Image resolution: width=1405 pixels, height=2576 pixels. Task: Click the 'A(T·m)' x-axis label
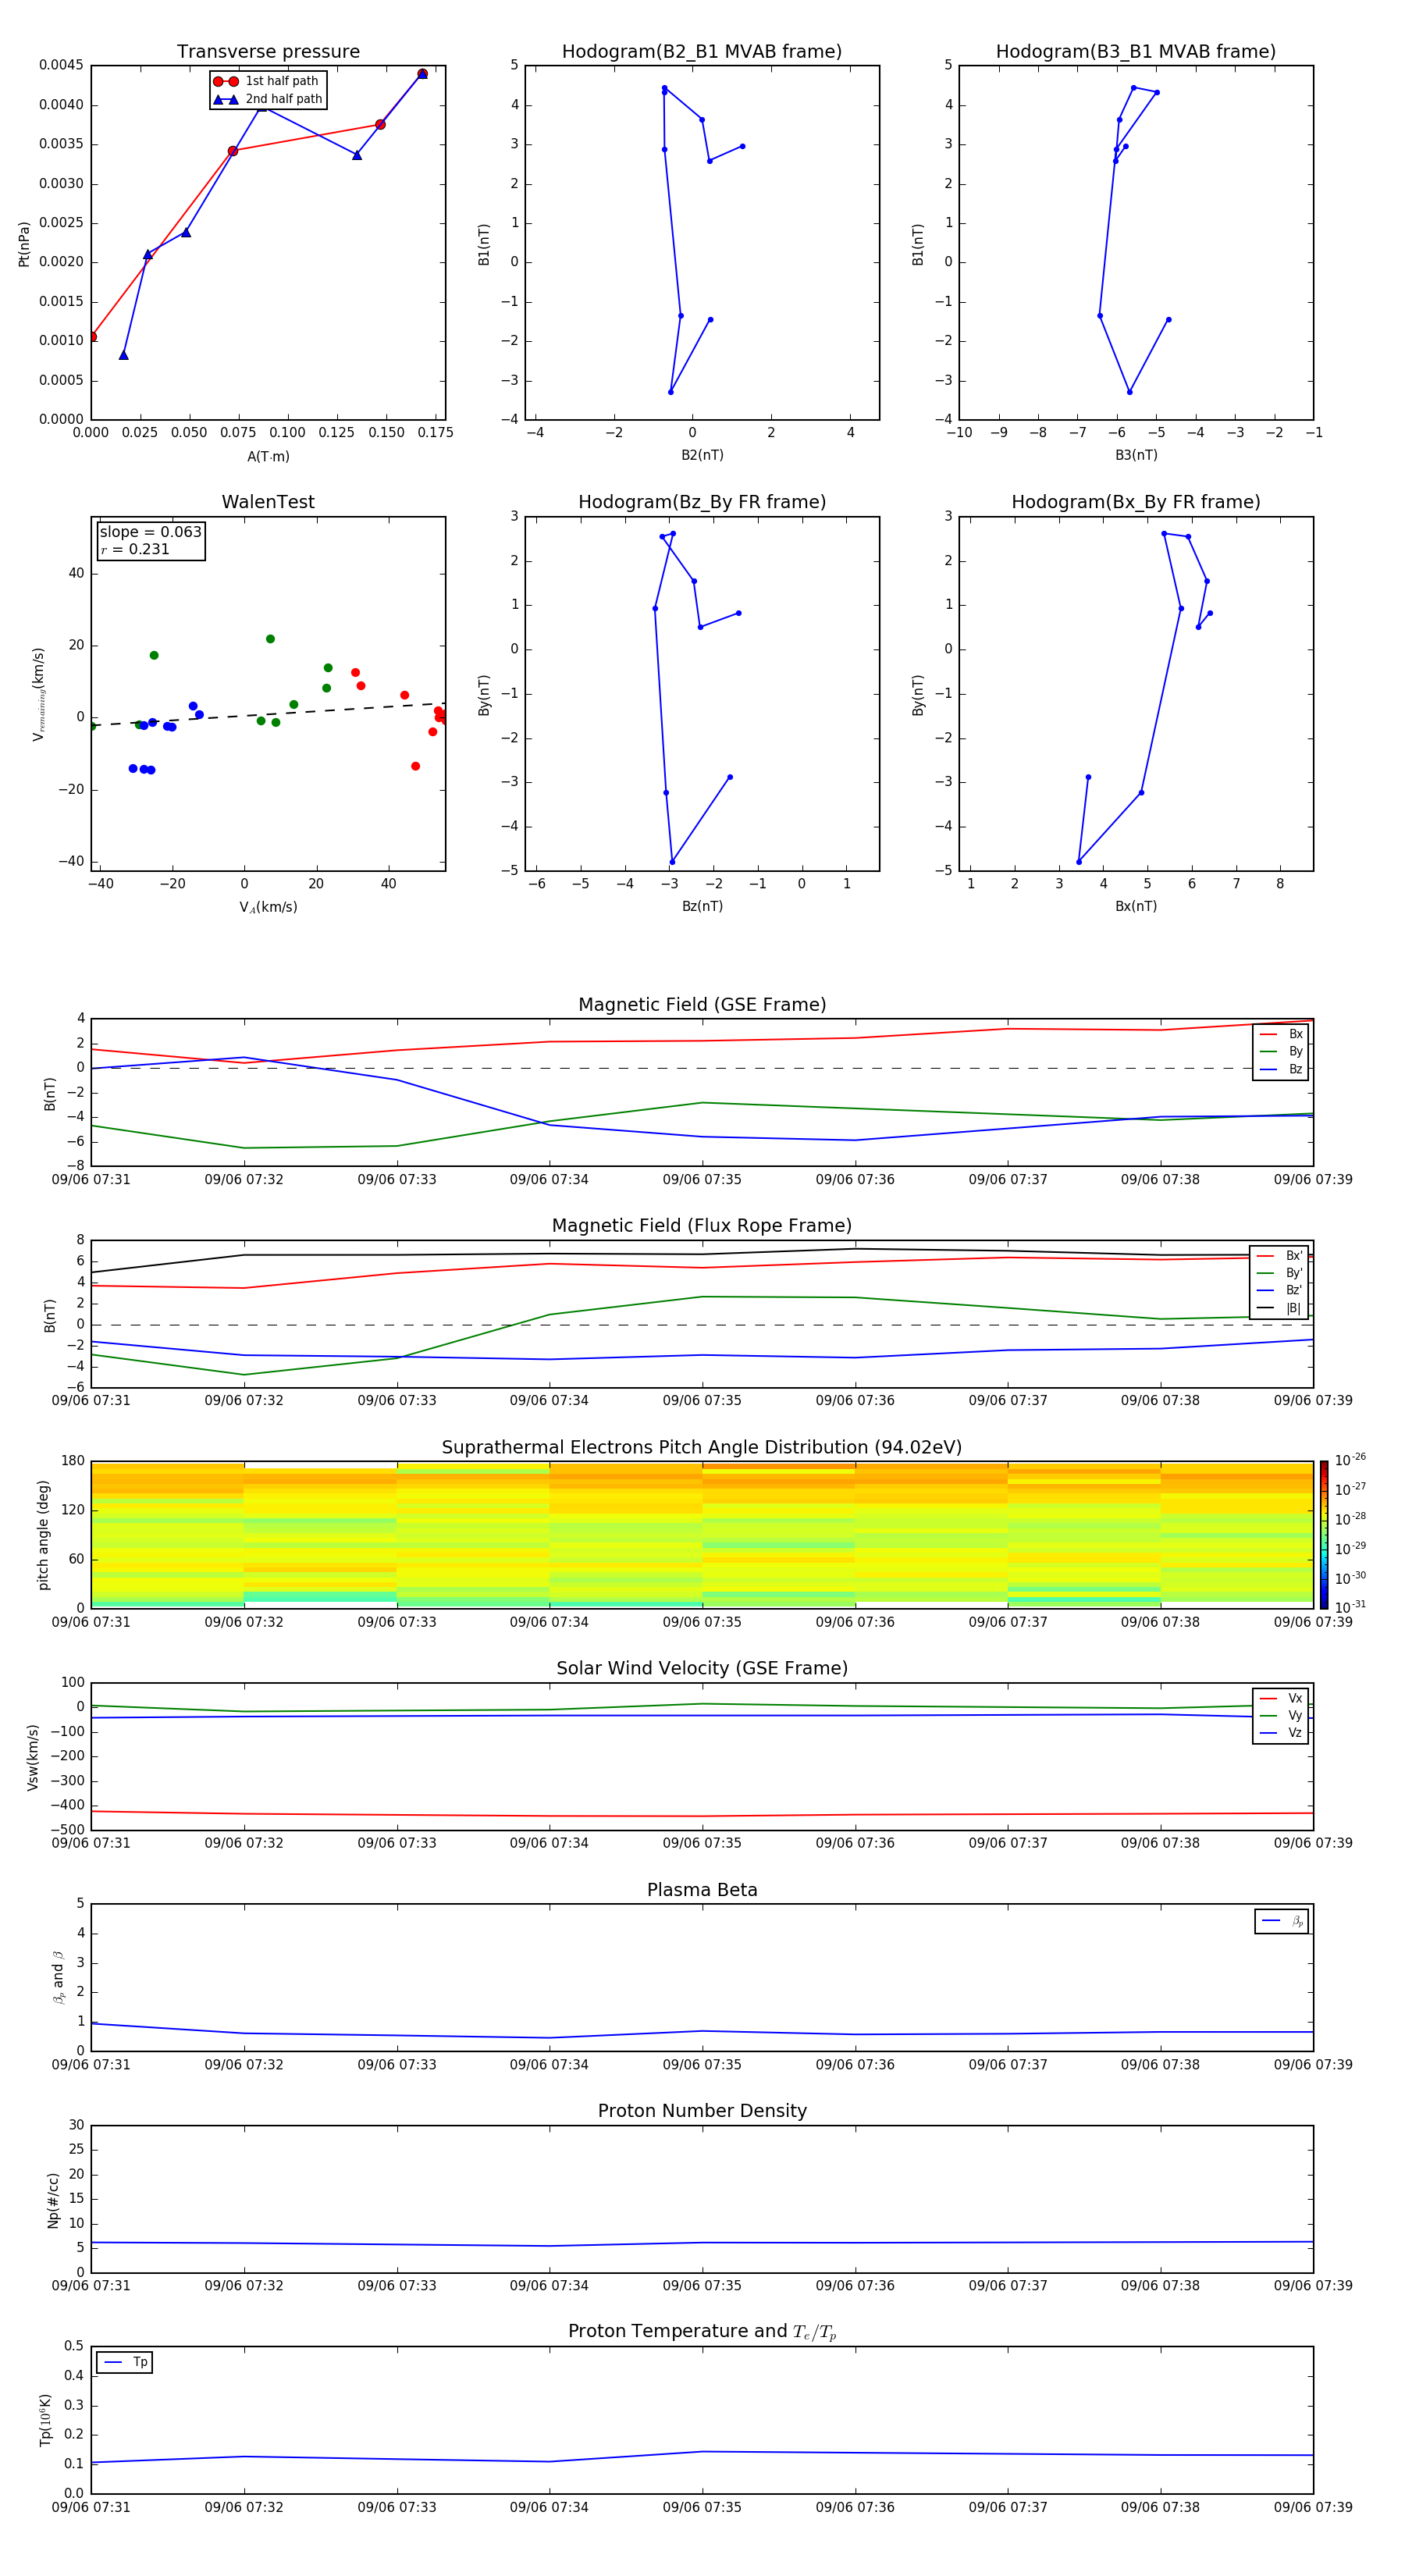[x=268, y=456]
